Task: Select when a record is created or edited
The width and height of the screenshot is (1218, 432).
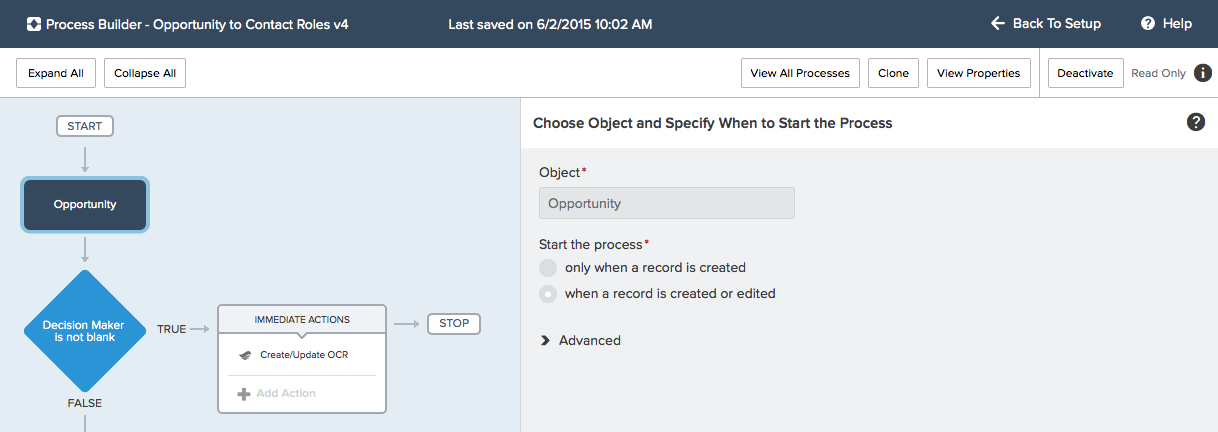Action: click(547, 294)
